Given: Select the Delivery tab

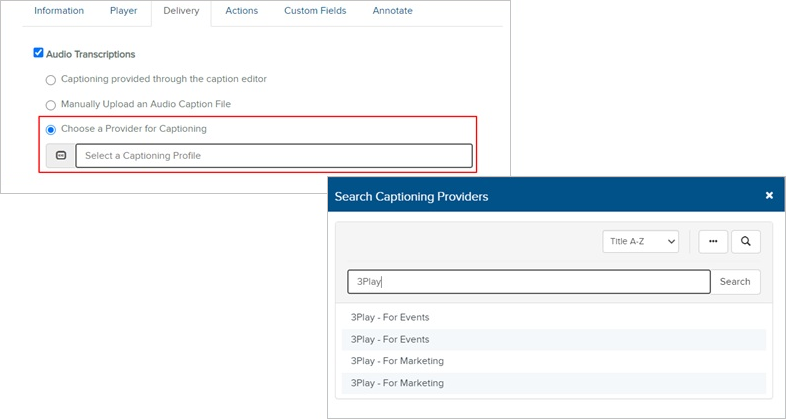Looking at the screenshot, I should tap(181, 11).
